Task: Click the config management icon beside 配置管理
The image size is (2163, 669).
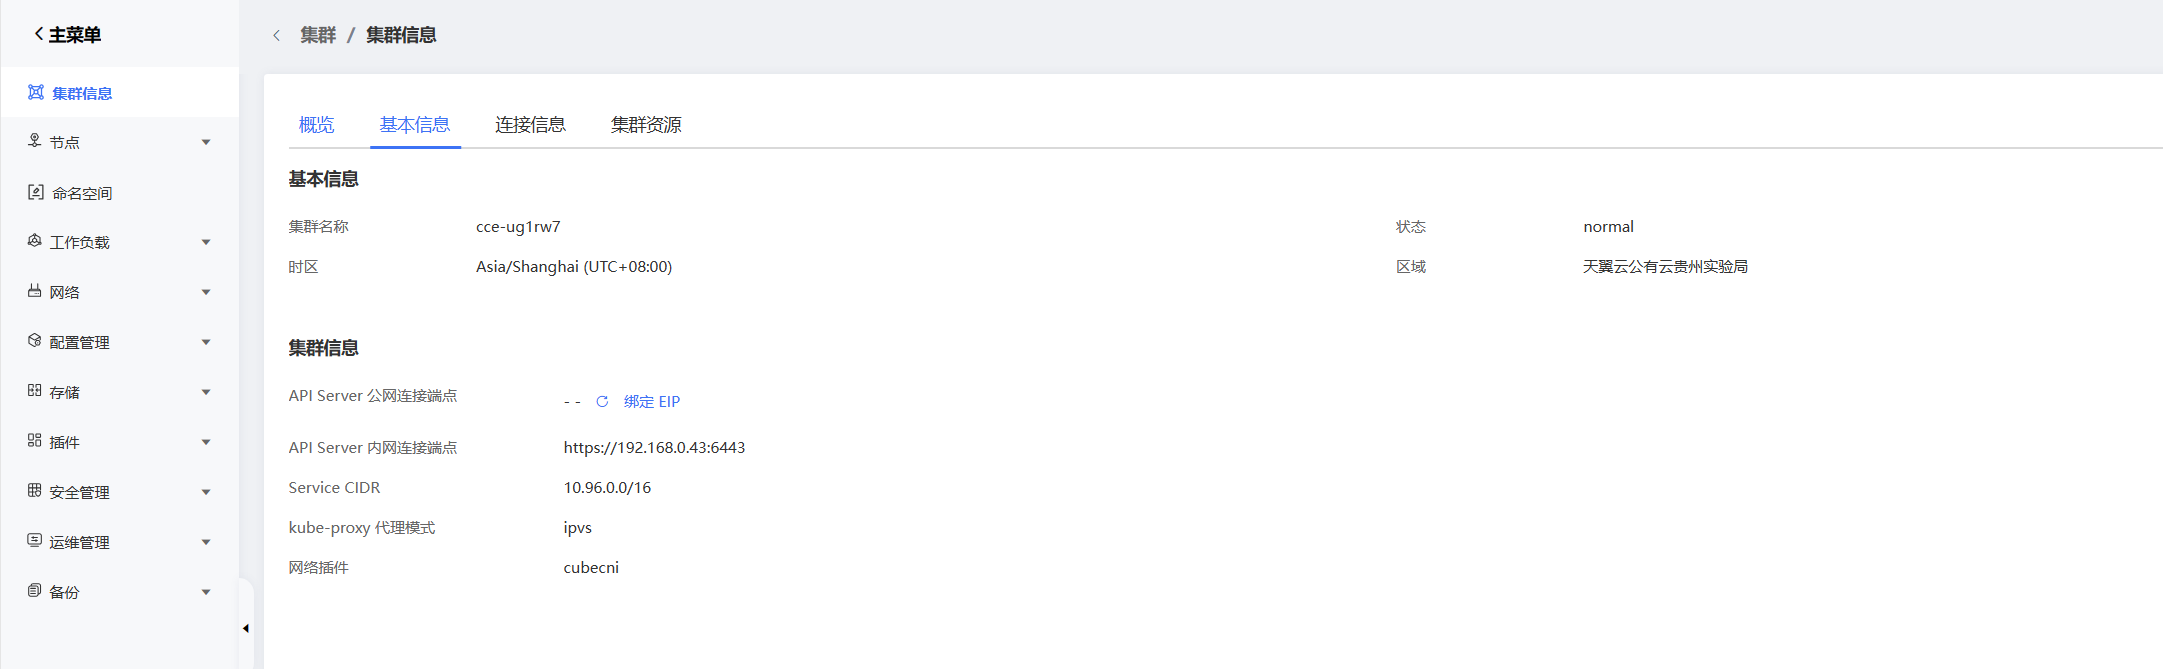Action: coord(34,341)
